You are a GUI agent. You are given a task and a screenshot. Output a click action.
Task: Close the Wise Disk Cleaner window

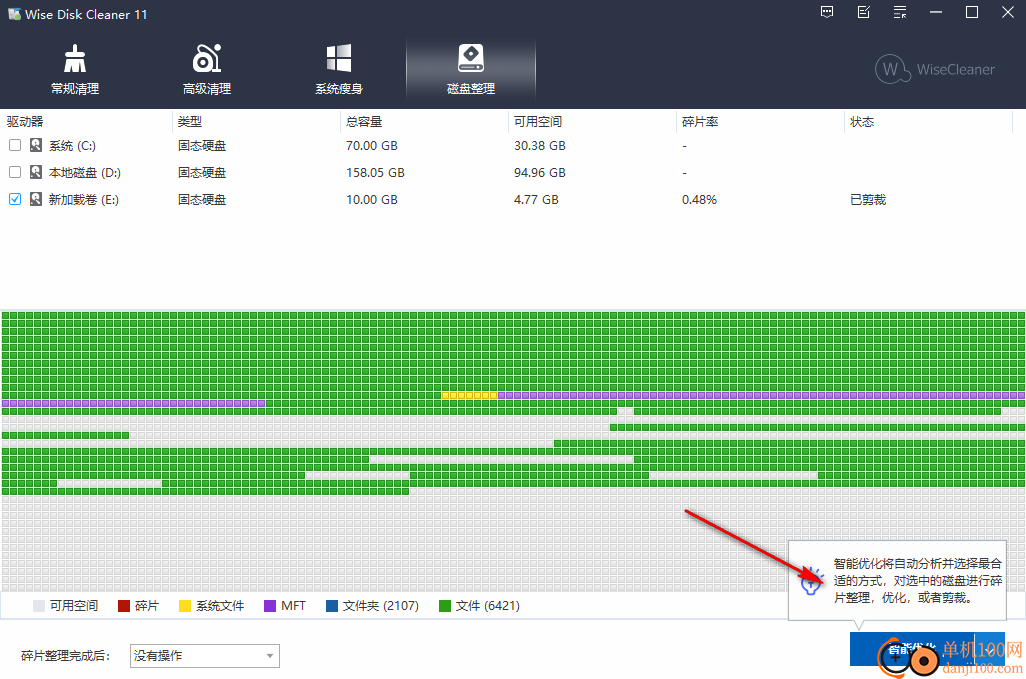point(1008,12)
